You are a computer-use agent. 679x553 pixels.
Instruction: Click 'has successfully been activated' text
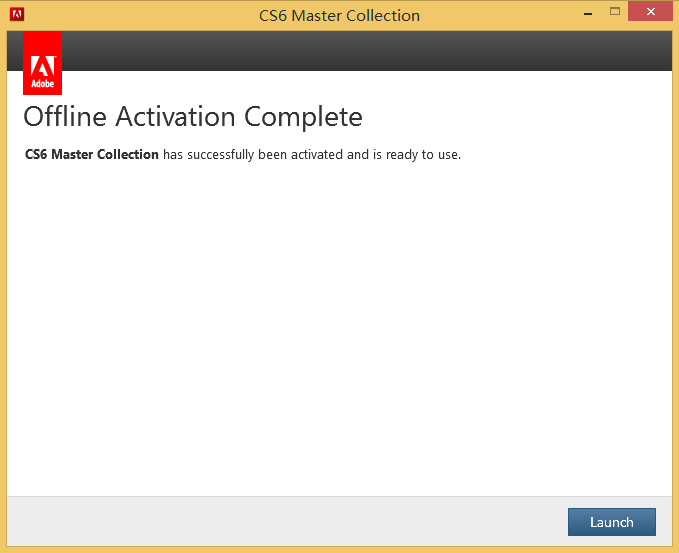pyautogui.click(x=253, y=155)
